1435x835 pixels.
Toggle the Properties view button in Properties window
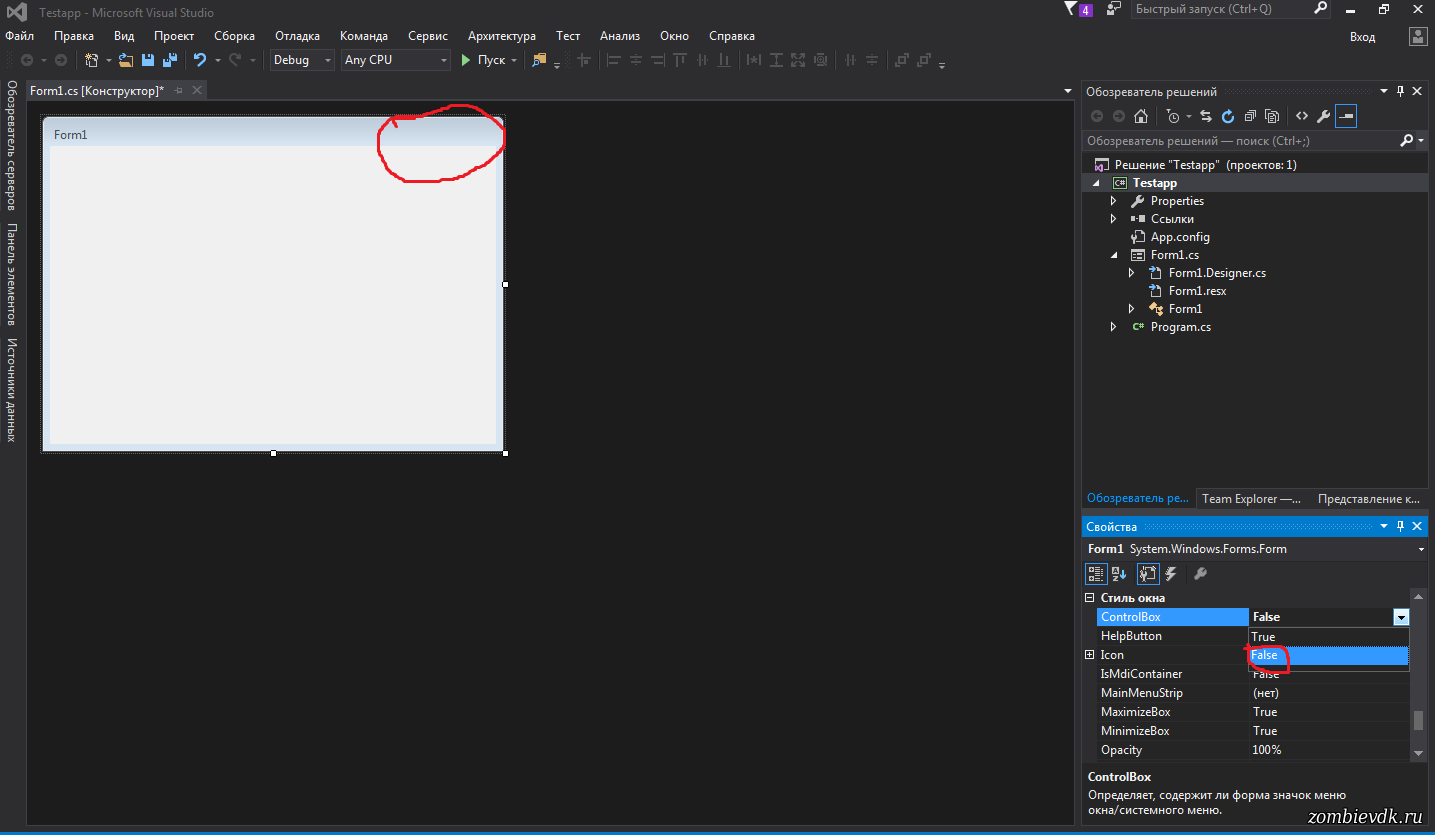coord(1147,574)
